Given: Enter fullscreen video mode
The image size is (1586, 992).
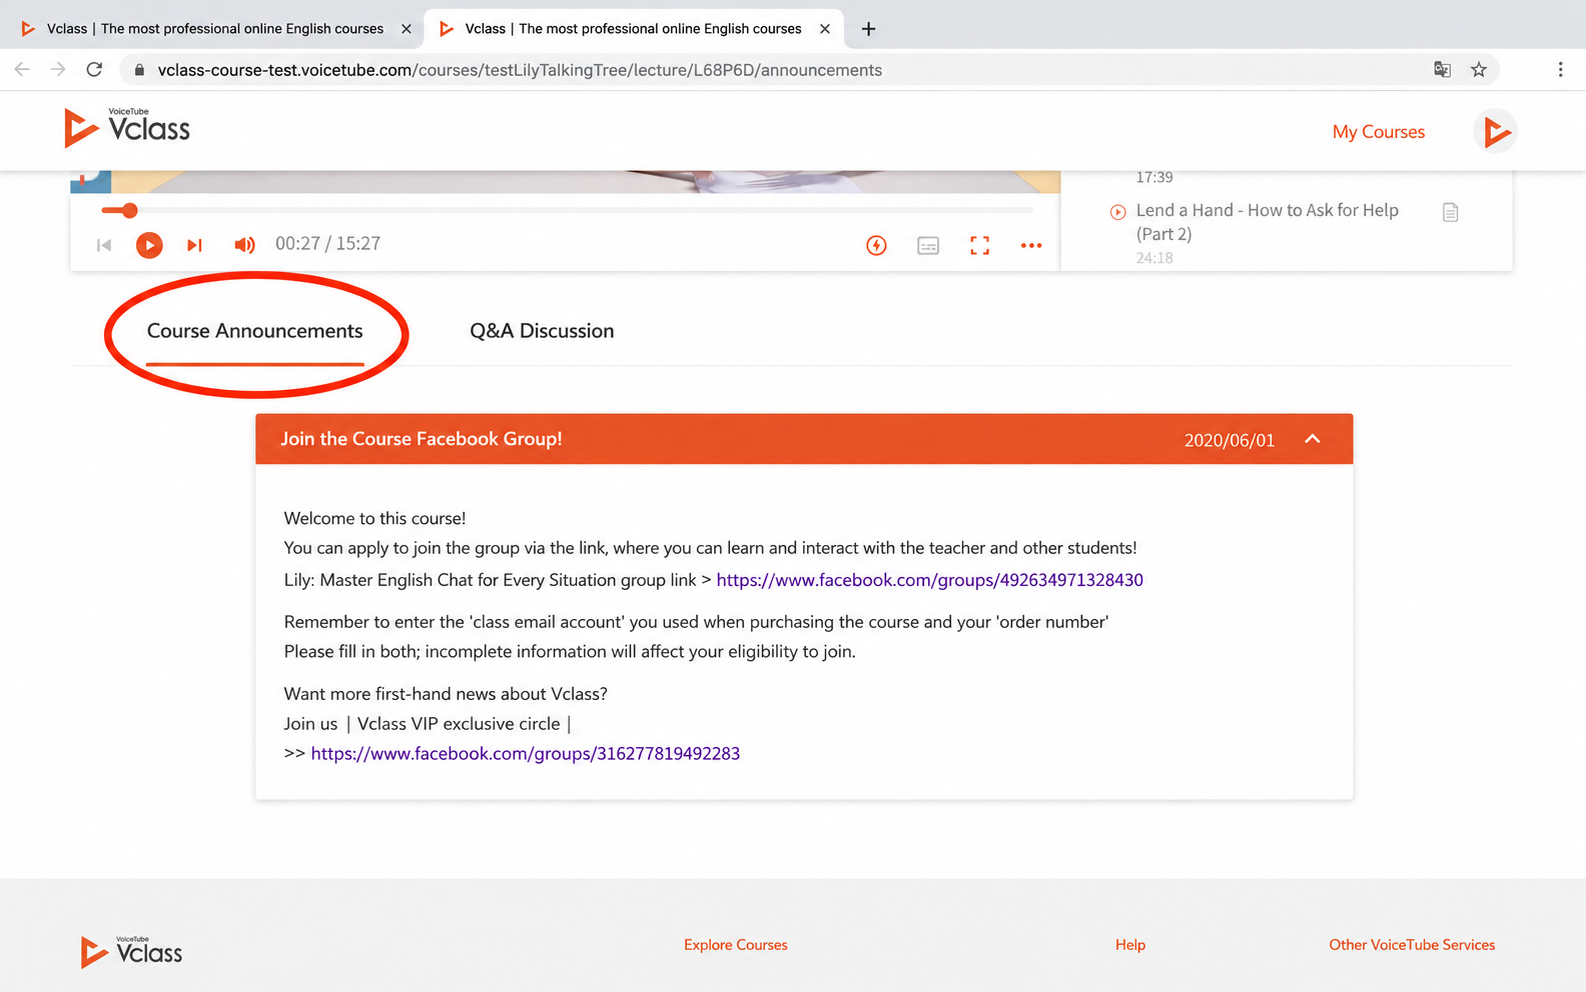Looking at the screenshot, I should (x=980, y=245).
